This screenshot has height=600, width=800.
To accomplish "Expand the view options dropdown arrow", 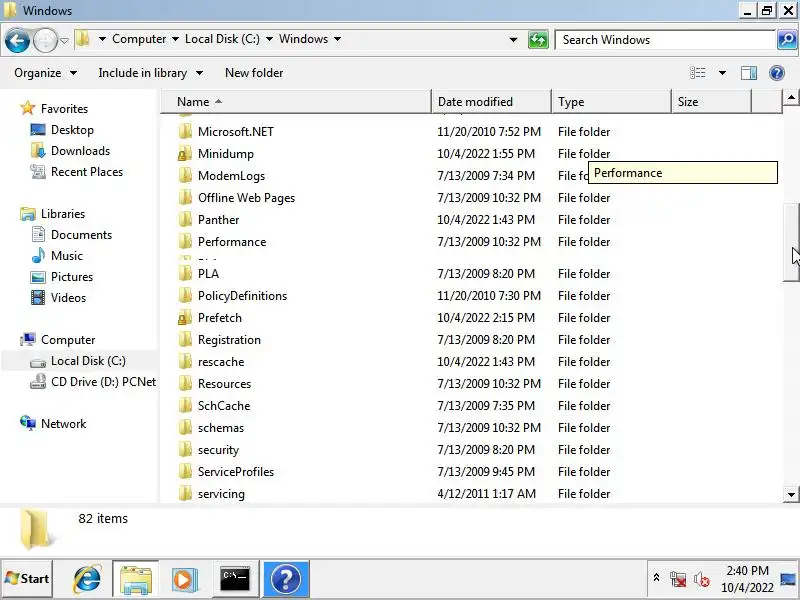I will click(722, 73).
